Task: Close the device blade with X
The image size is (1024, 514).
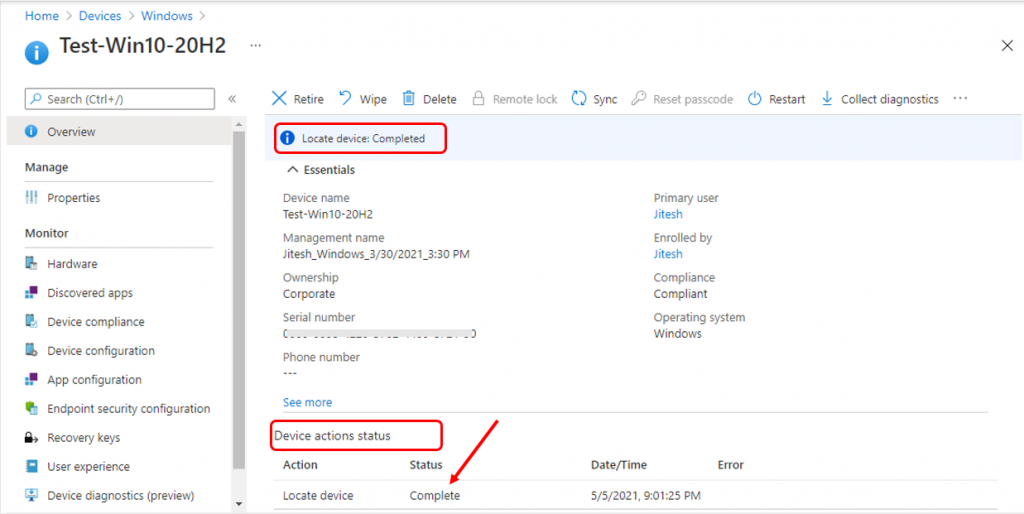Action: click(x=1006, y=45)
